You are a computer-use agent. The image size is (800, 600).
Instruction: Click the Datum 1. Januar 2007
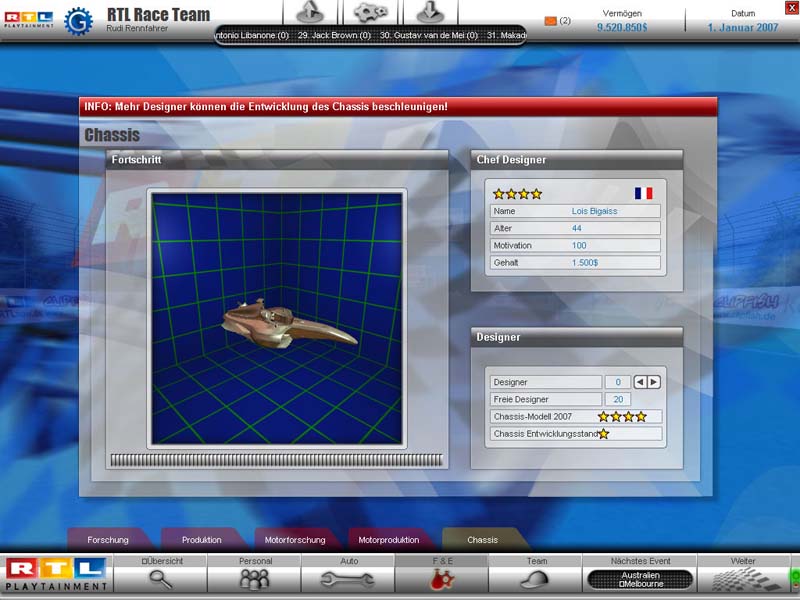tap(743, 28)
